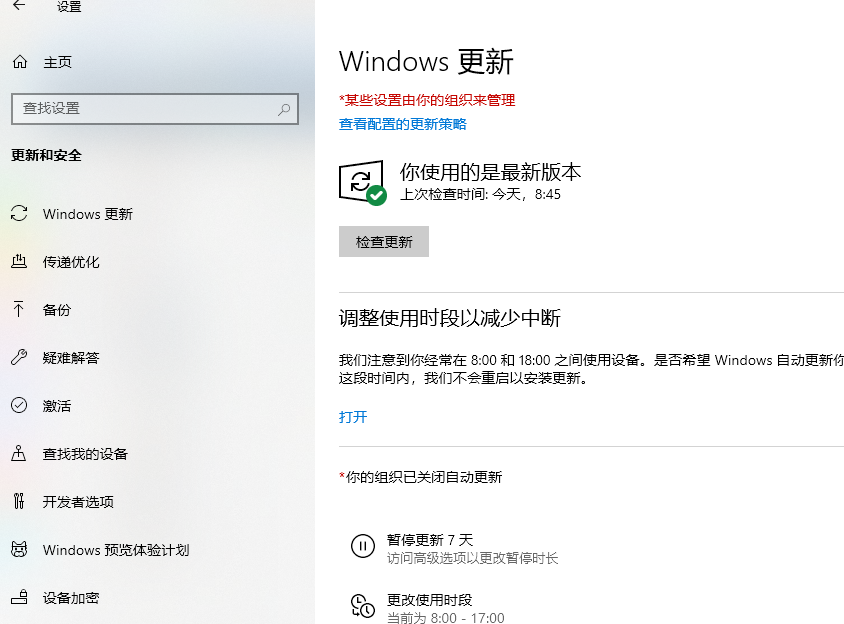Screen dimensions: 844x624
Task: Open the 查看配置的更新策略 link
Action: point(403,124)
